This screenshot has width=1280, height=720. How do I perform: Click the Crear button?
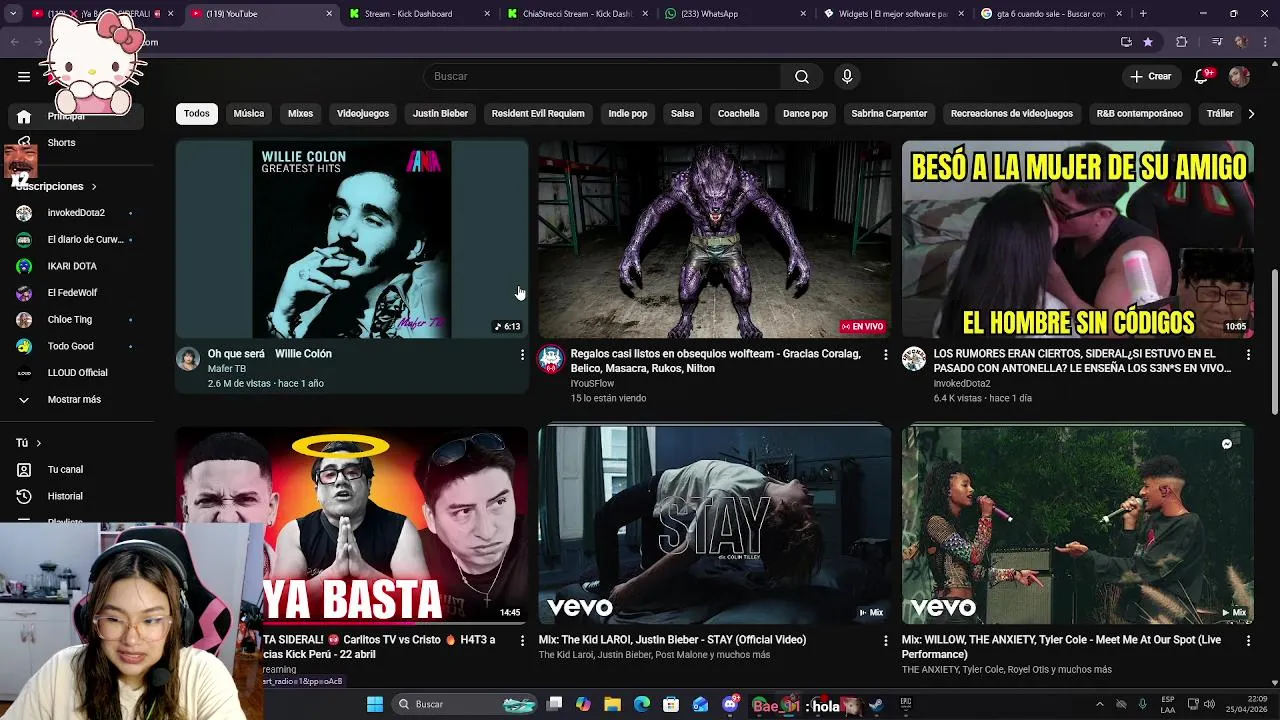click(x=1150, y=76)
